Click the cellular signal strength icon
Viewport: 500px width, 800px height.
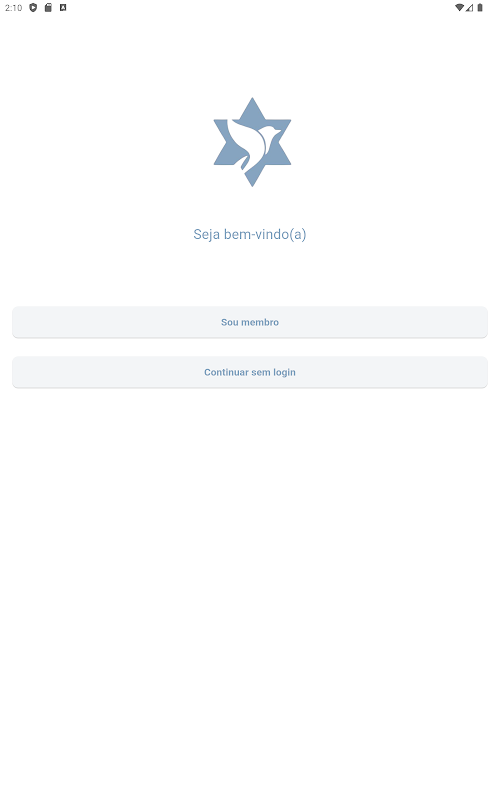(469, 8)
